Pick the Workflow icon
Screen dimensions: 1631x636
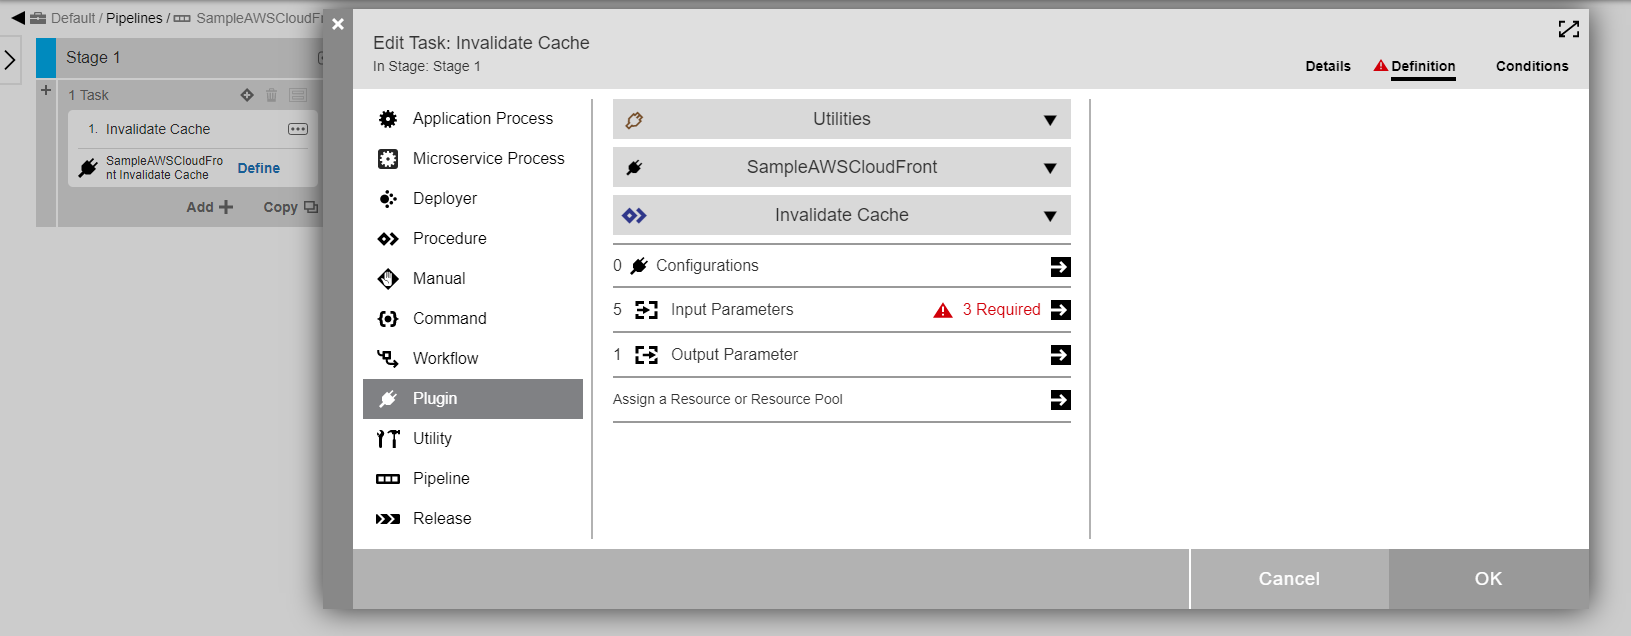click(388, 358)
